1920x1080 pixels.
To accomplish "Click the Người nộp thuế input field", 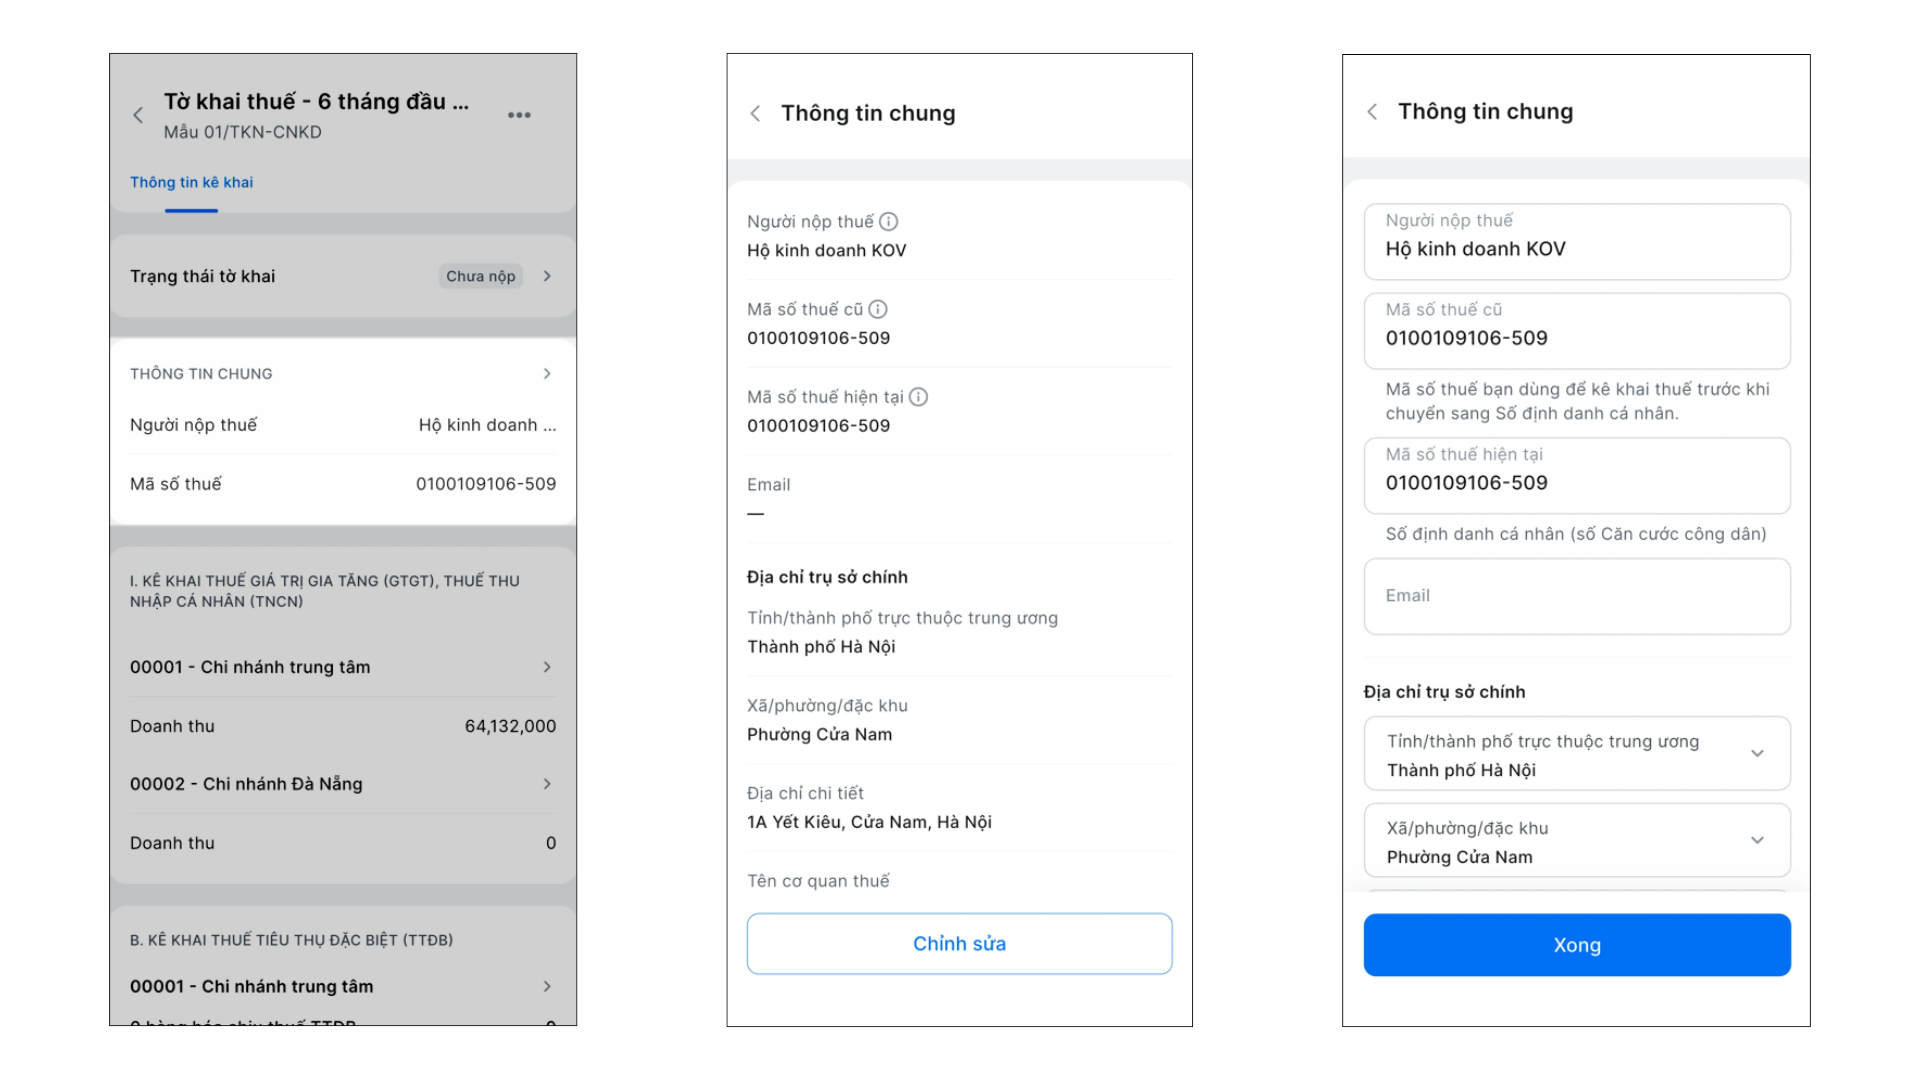I will [1577, 242].
